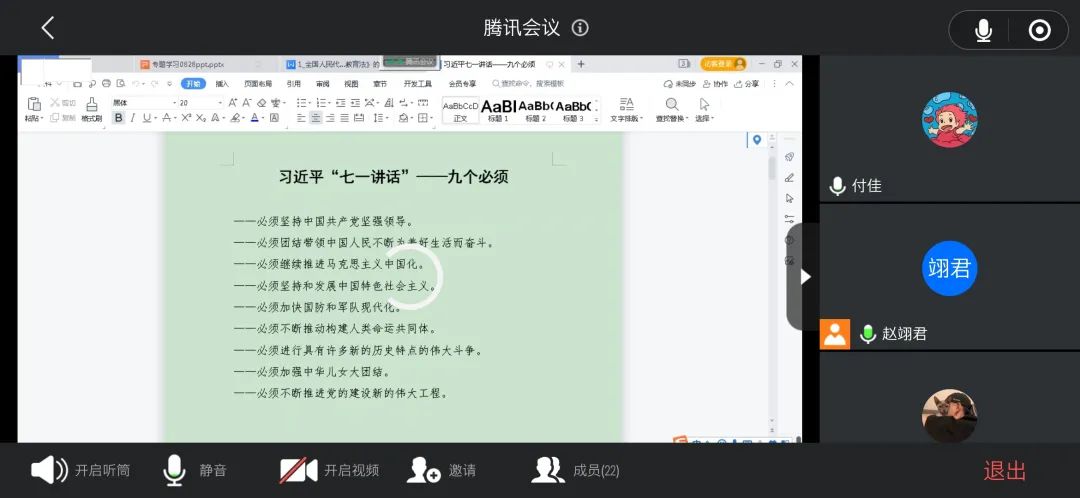Viewport: 1080px width, 498px height.
Task: Leave the meeting with 退出
Action: (x=1004, y=470)
